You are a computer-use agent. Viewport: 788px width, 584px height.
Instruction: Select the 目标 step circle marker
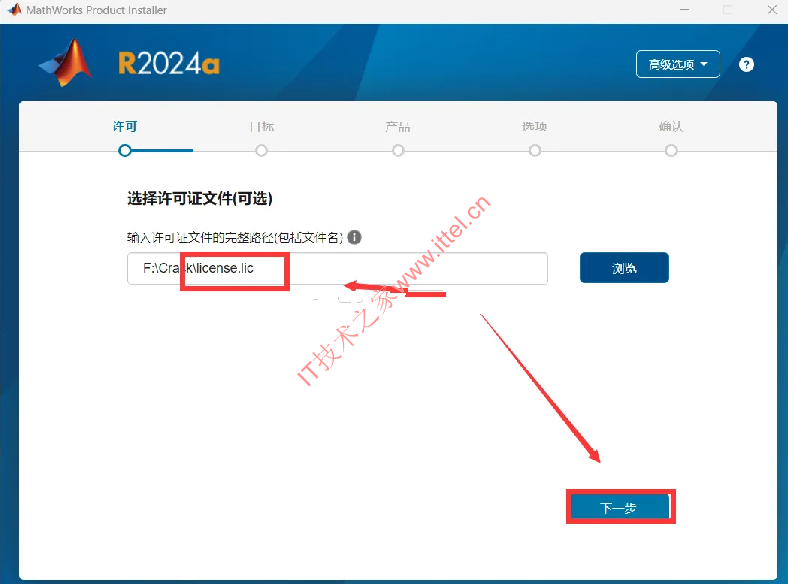coord(261,150)
